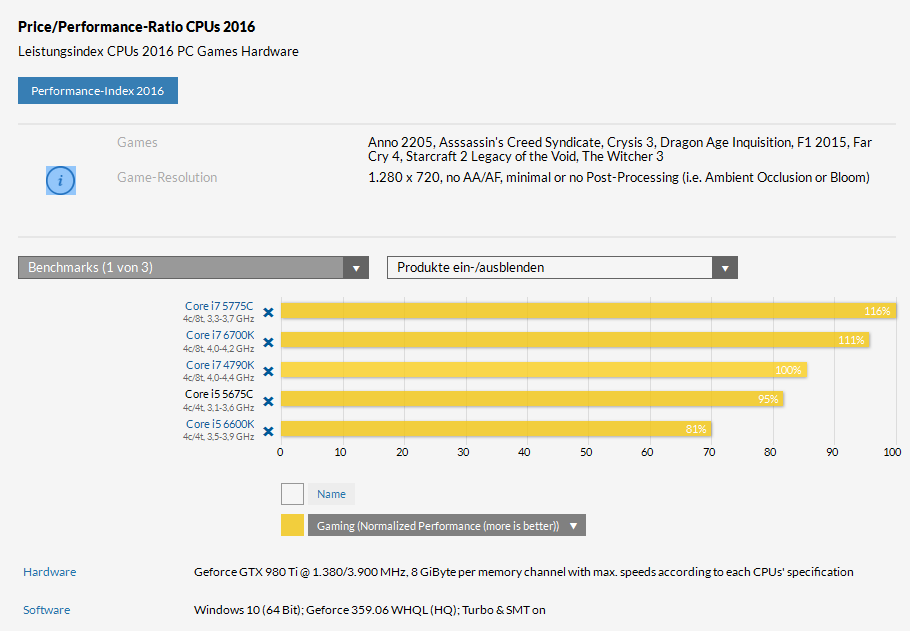Click the 1.280 x 720 resolution text
The image size is (910, 631).
click(619, 177)
